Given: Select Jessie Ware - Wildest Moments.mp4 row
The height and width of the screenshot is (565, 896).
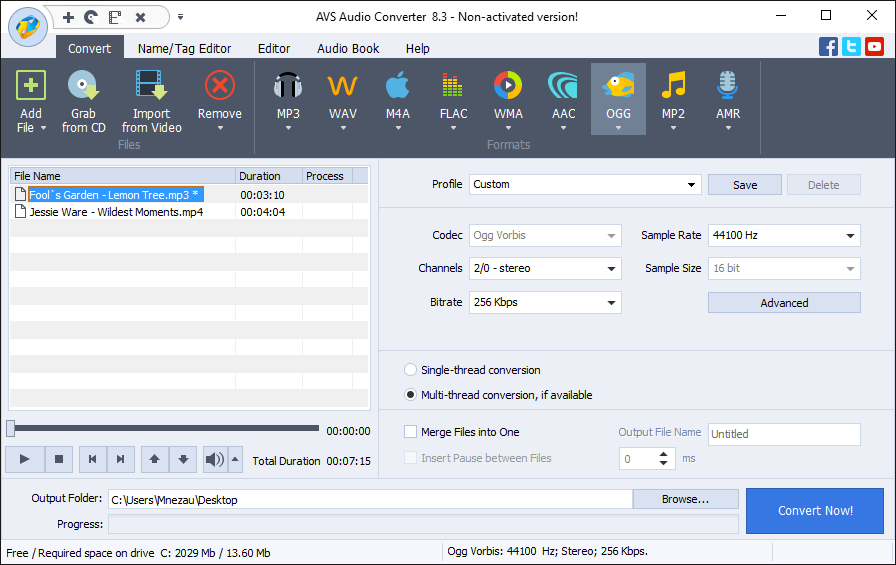Looking at the screenshot, I should click(x=189, y=212).
